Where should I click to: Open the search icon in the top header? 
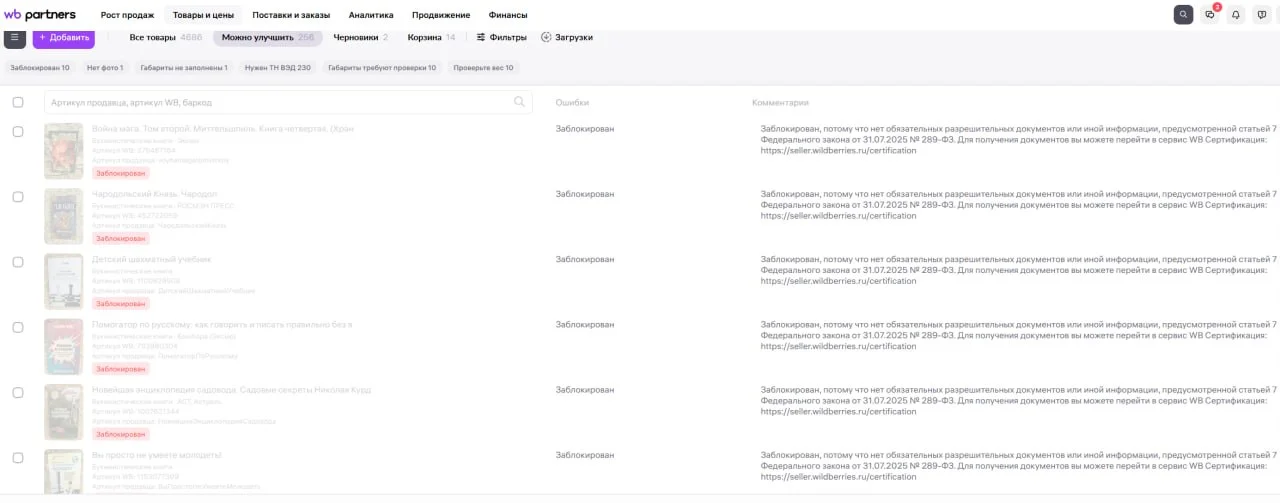tap(1183, 15)
